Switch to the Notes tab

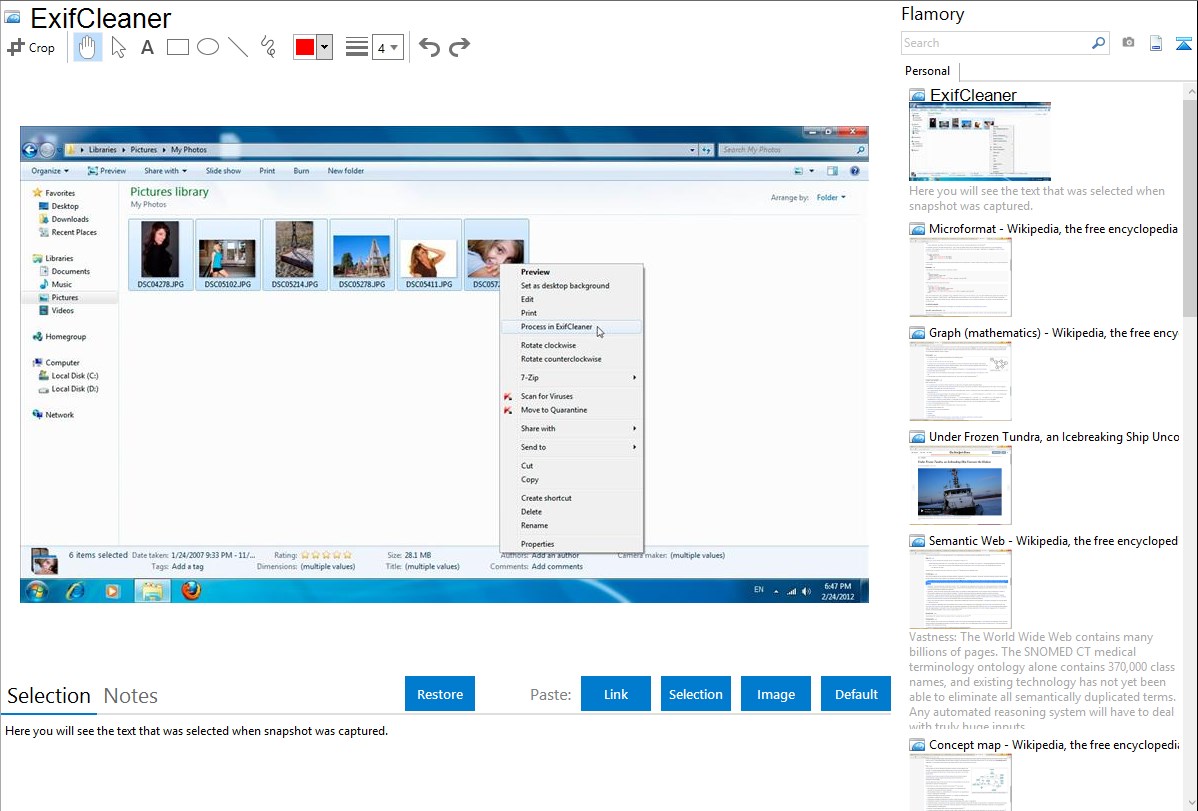[131, 696]
